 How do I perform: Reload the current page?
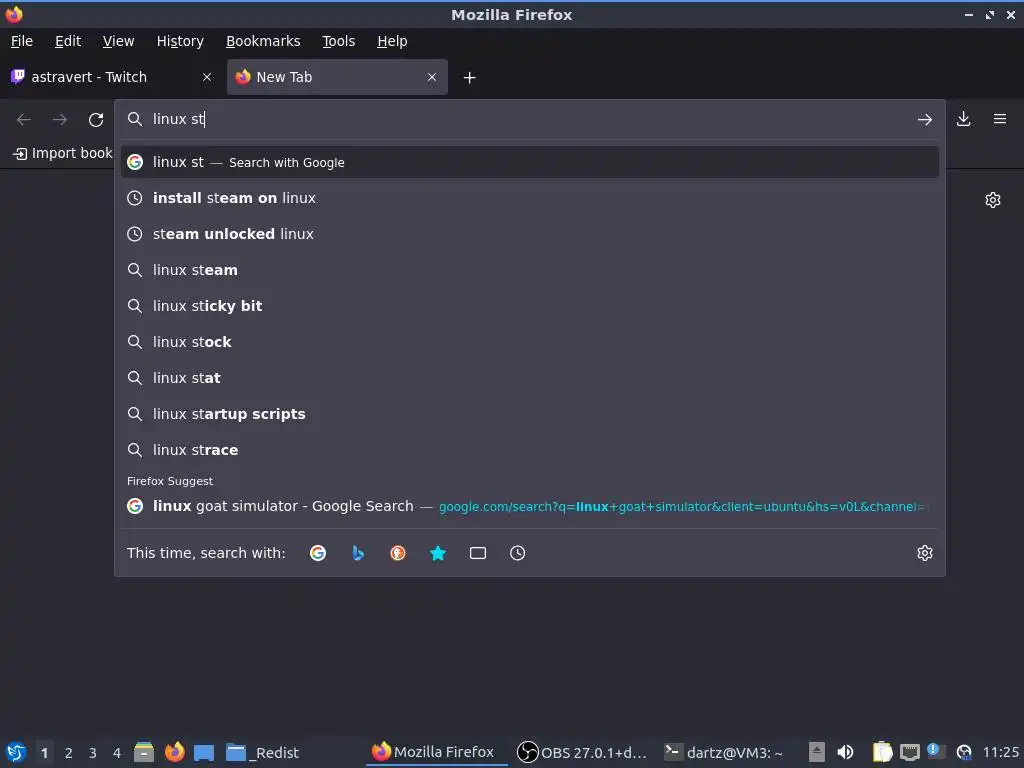tap(96, 120)
